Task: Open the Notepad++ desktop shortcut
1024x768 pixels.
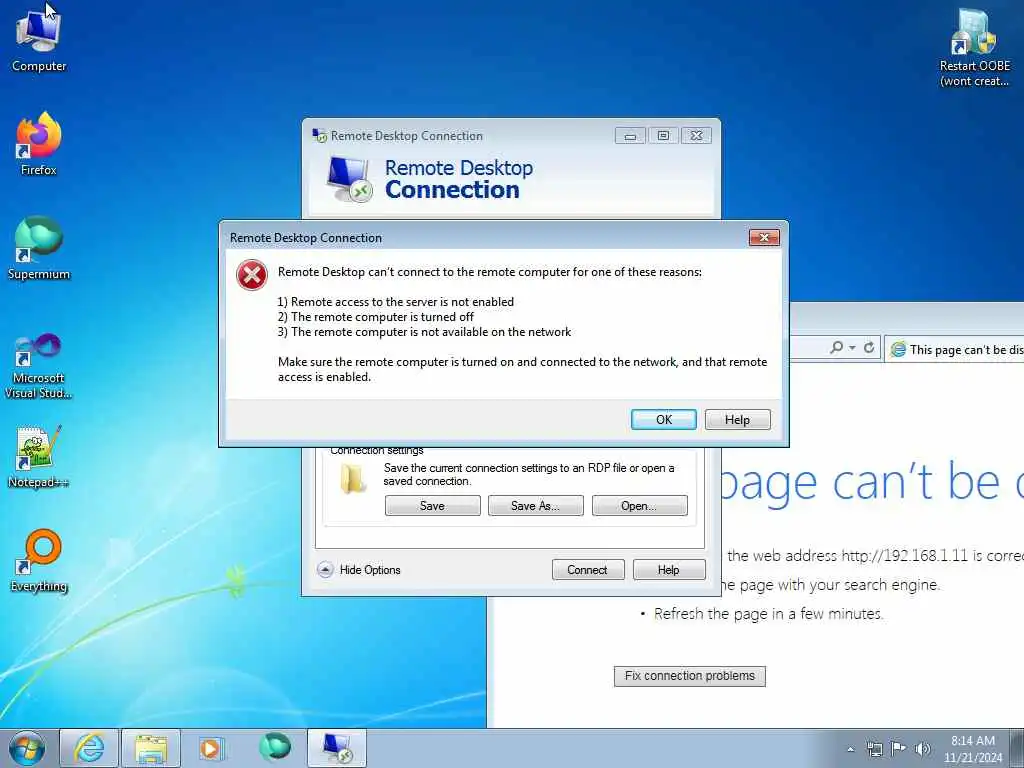Action: click(39, 457)
